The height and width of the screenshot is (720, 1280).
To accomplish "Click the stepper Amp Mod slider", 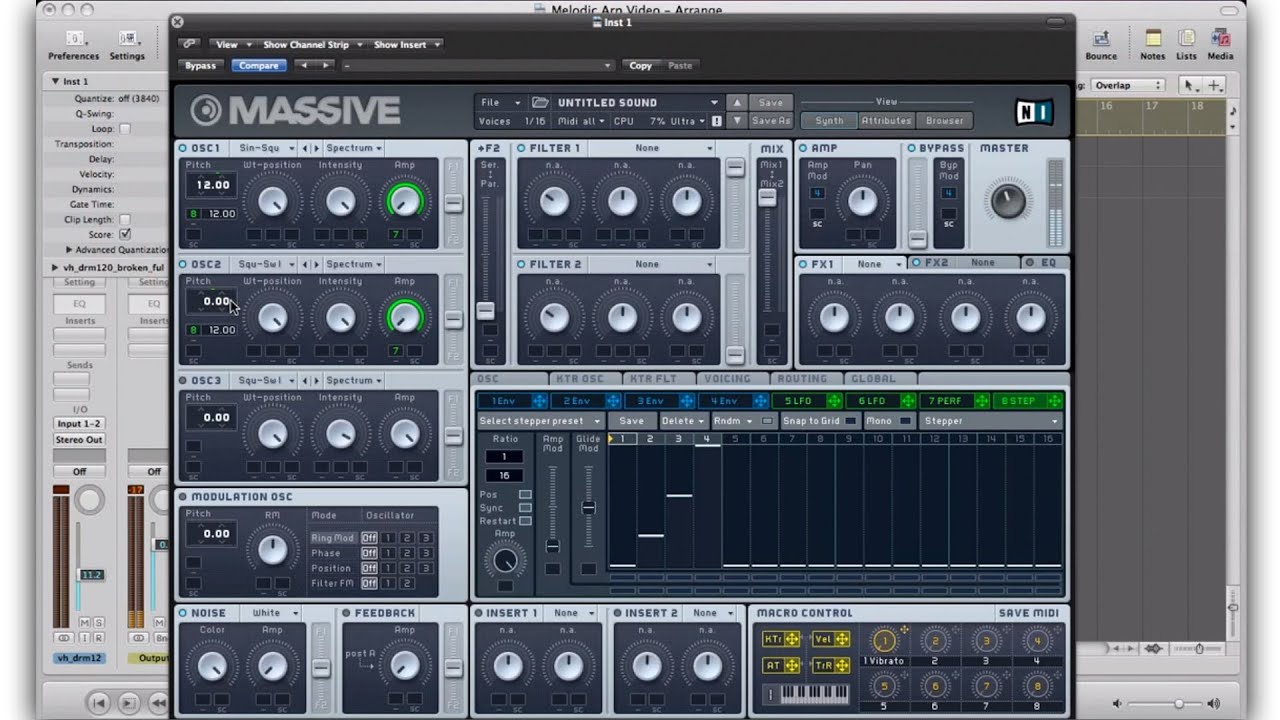I will [552, 546].
